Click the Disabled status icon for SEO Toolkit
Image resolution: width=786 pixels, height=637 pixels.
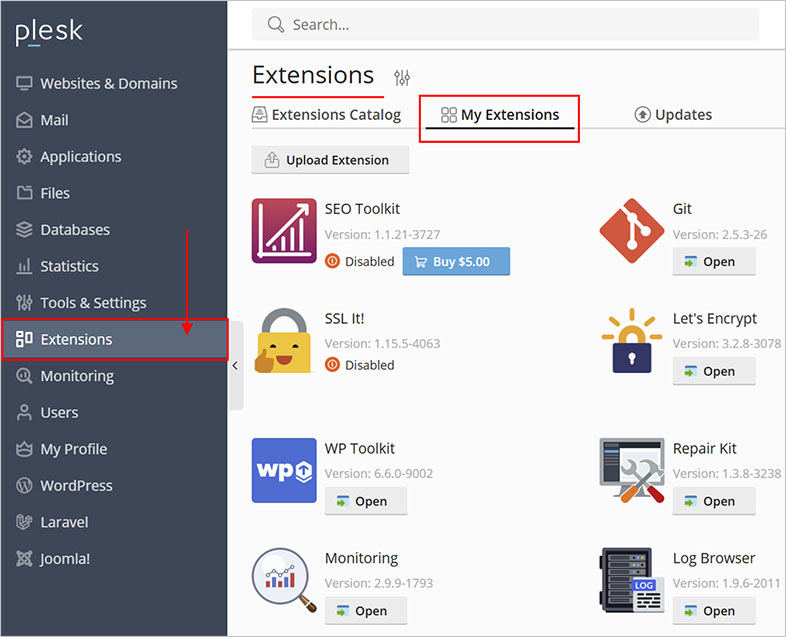332,261
